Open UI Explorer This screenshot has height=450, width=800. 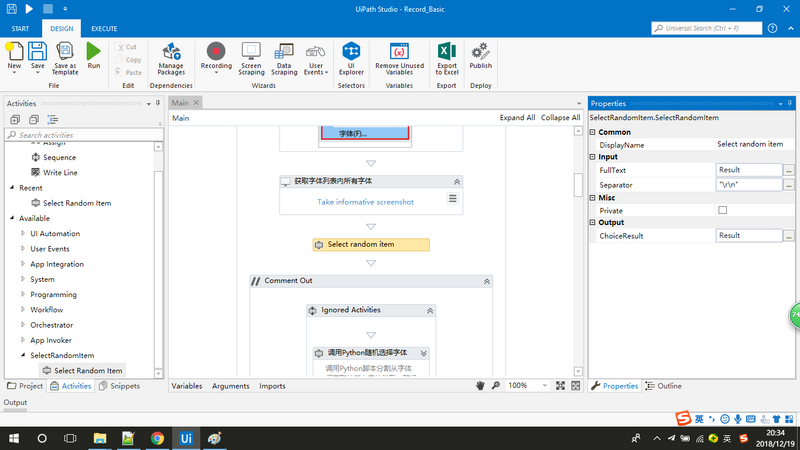point(351,52)
